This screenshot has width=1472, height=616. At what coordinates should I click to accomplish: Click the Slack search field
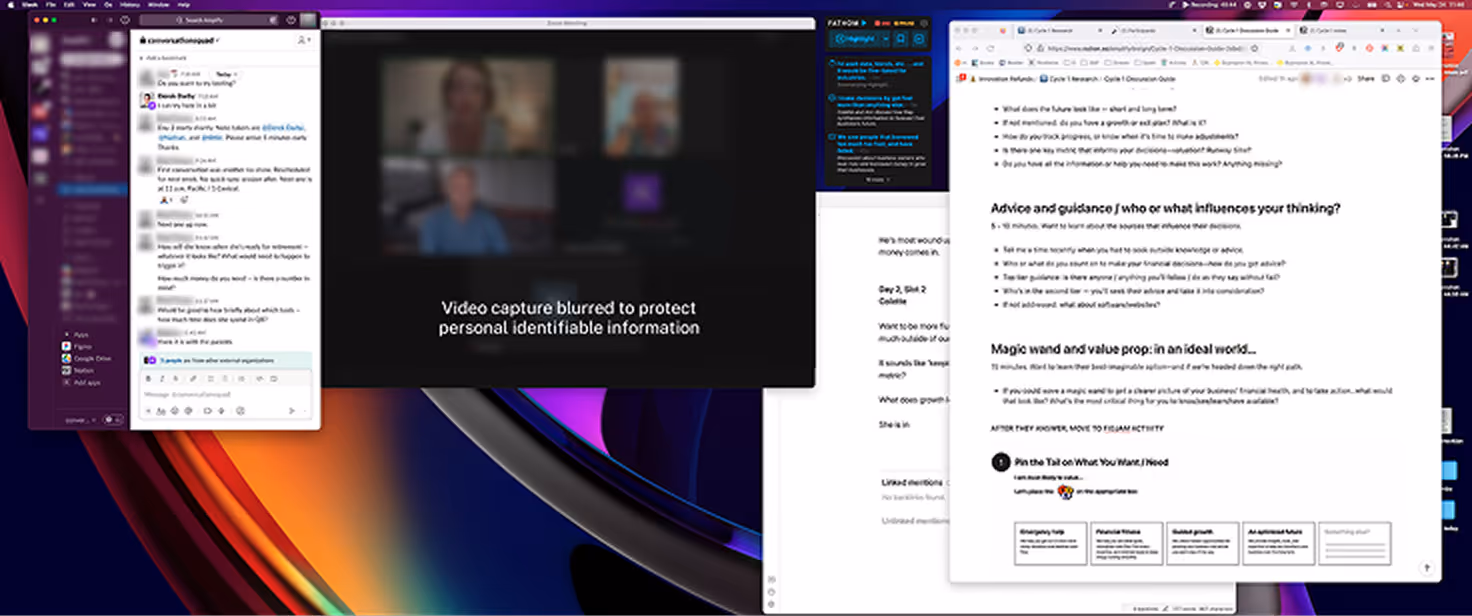tap(207, 20)
